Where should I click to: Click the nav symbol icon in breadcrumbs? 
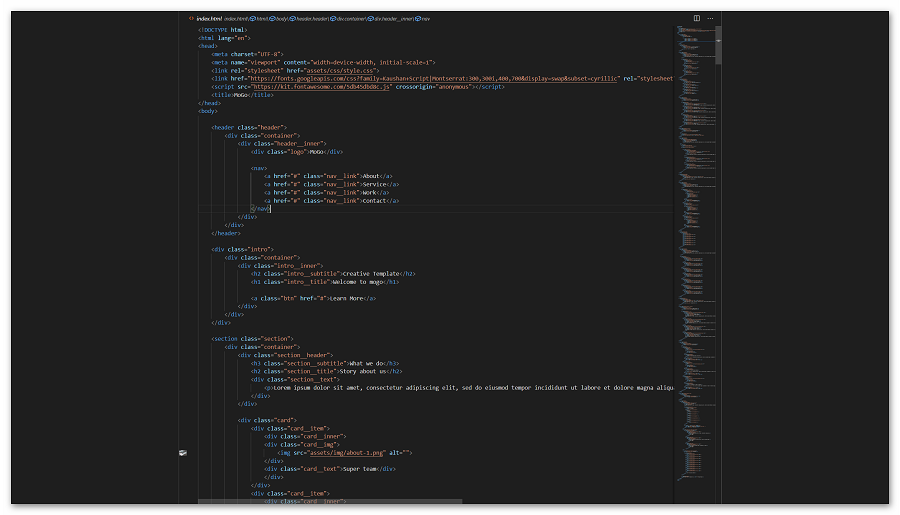pos(417,18)
